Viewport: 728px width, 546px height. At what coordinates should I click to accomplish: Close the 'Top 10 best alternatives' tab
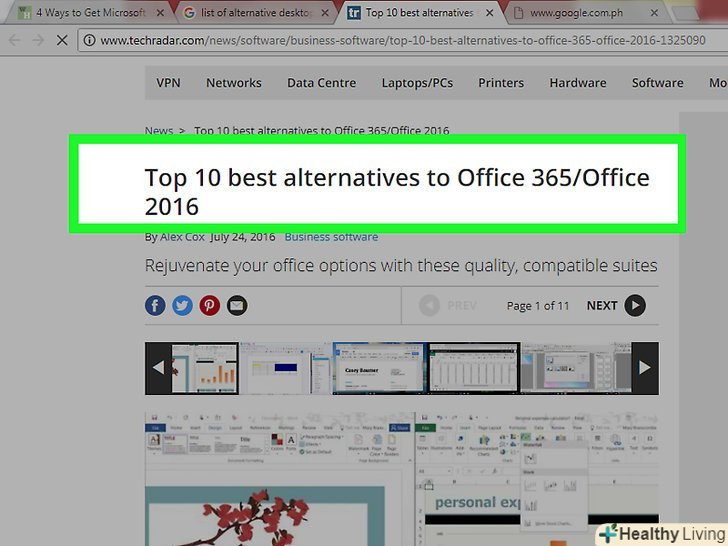point(489,13)
